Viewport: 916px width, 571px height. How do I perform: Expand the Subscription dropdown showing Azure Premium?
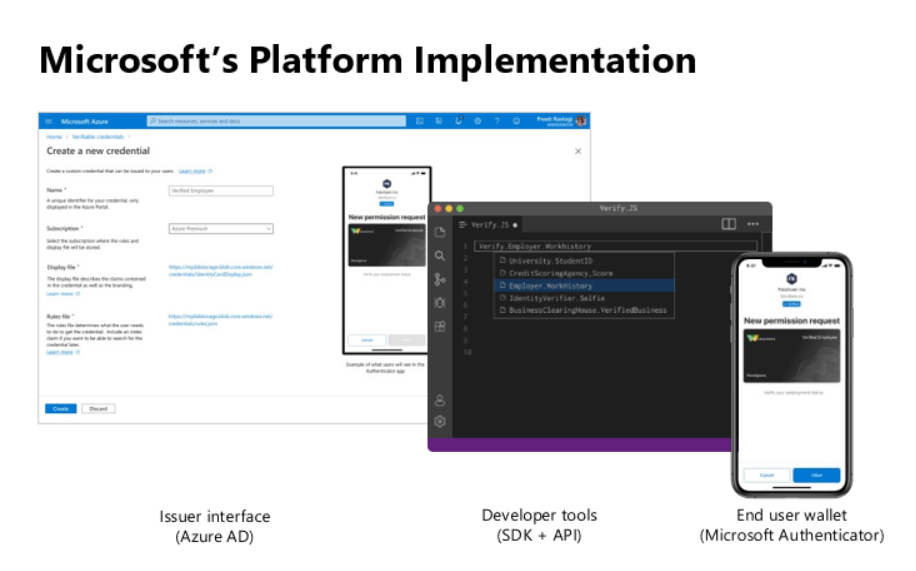click(x=221, y=229)
